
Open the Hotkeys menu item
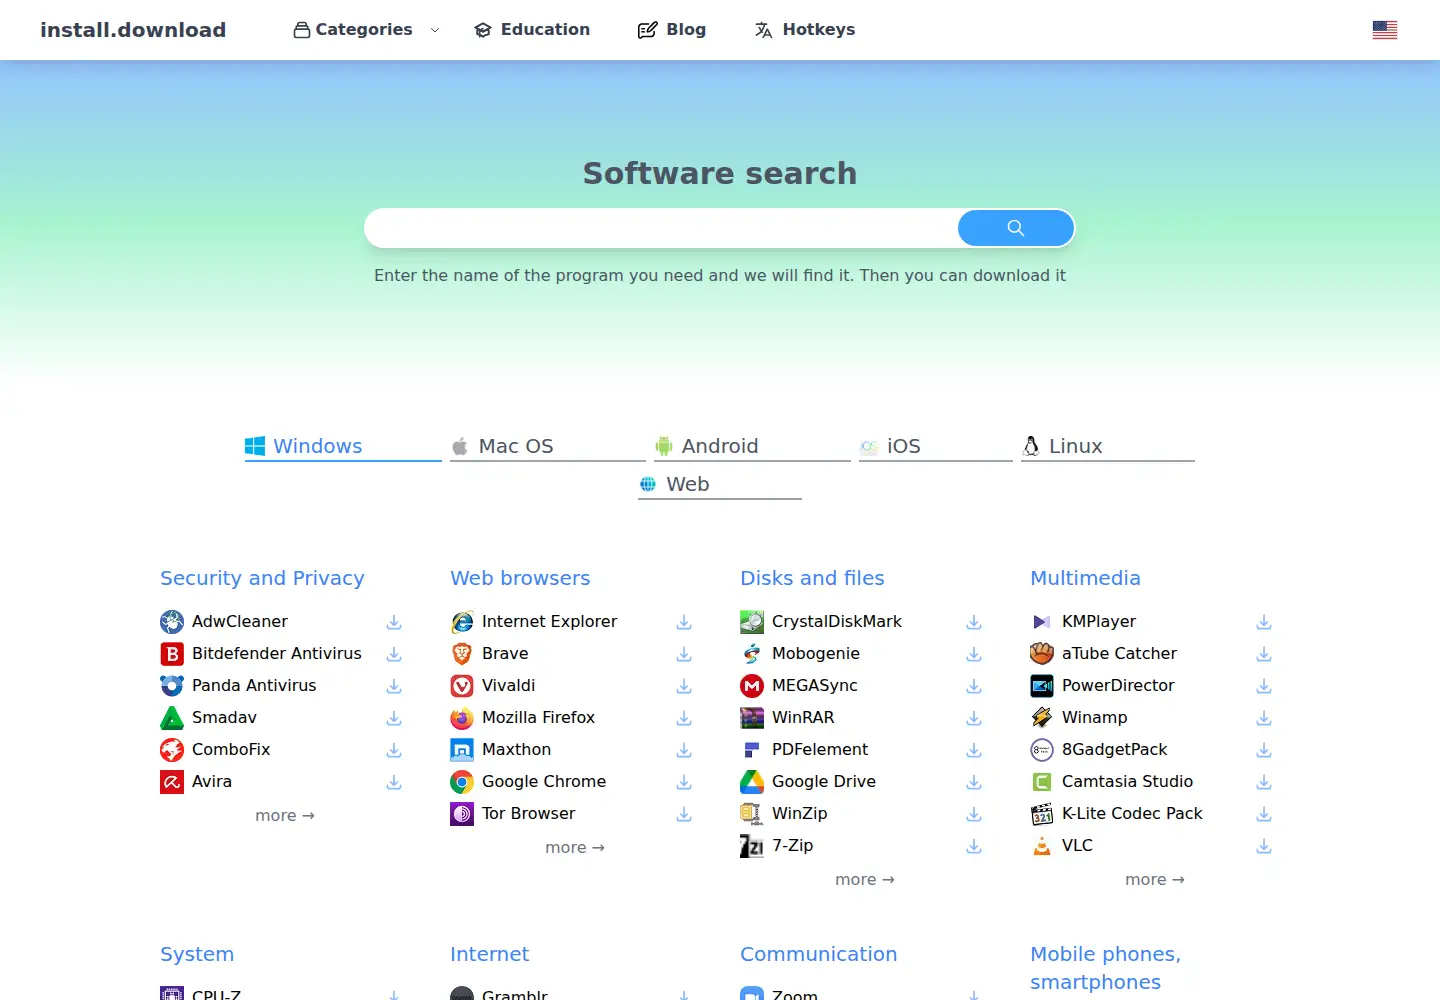[x=805, y=30]
